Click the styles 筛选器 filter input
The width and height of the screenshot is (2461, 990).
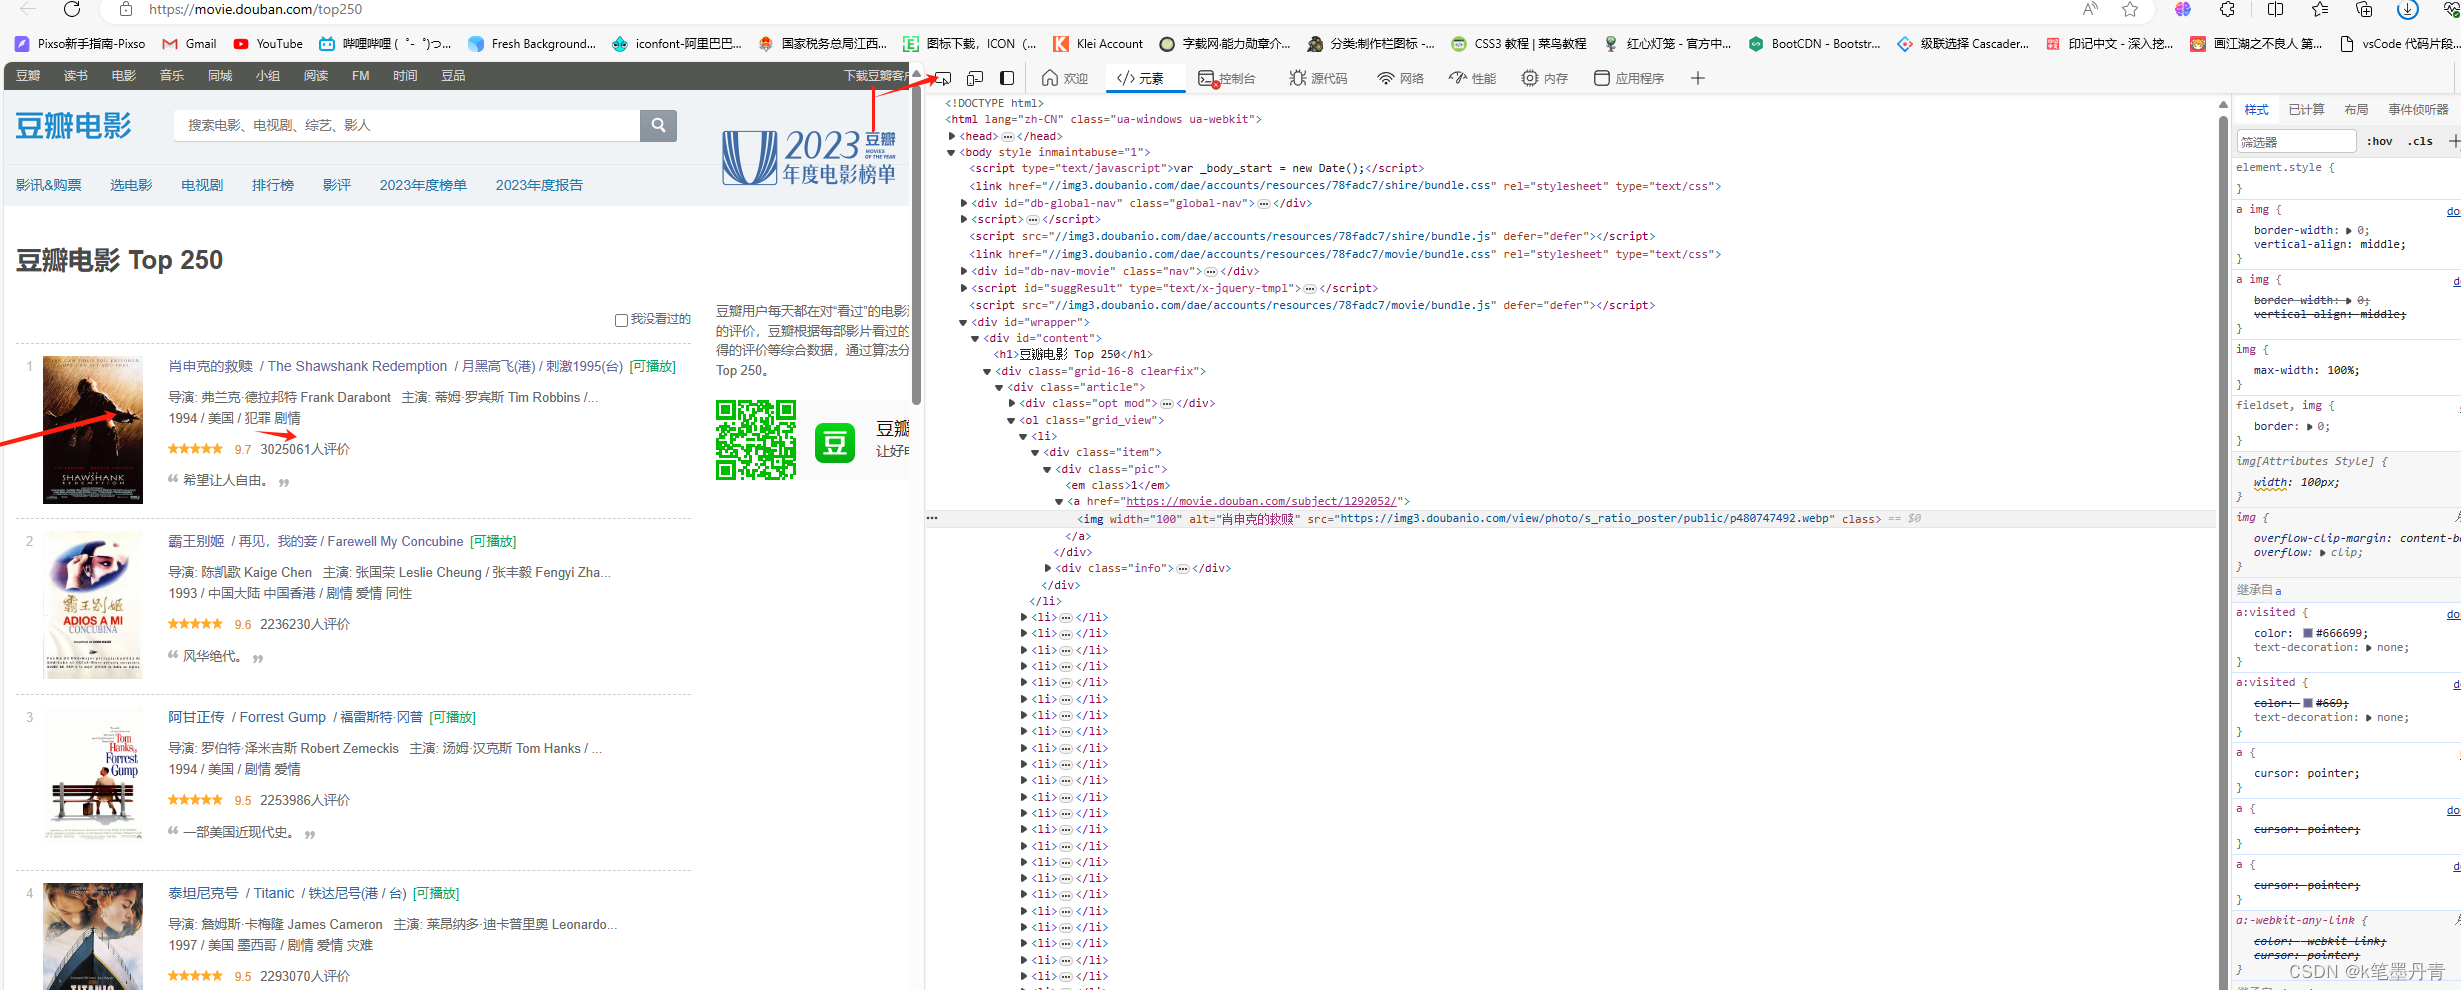[2296, 142]
